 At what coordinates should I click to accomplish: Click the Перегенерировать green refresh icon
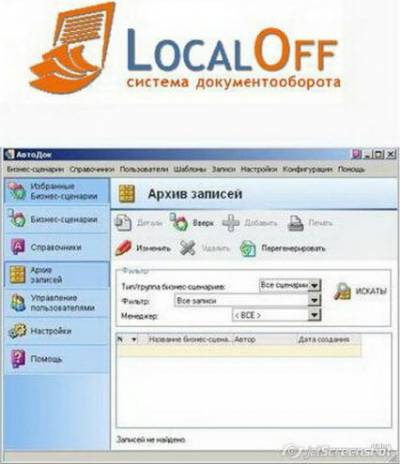click(248, 249)
